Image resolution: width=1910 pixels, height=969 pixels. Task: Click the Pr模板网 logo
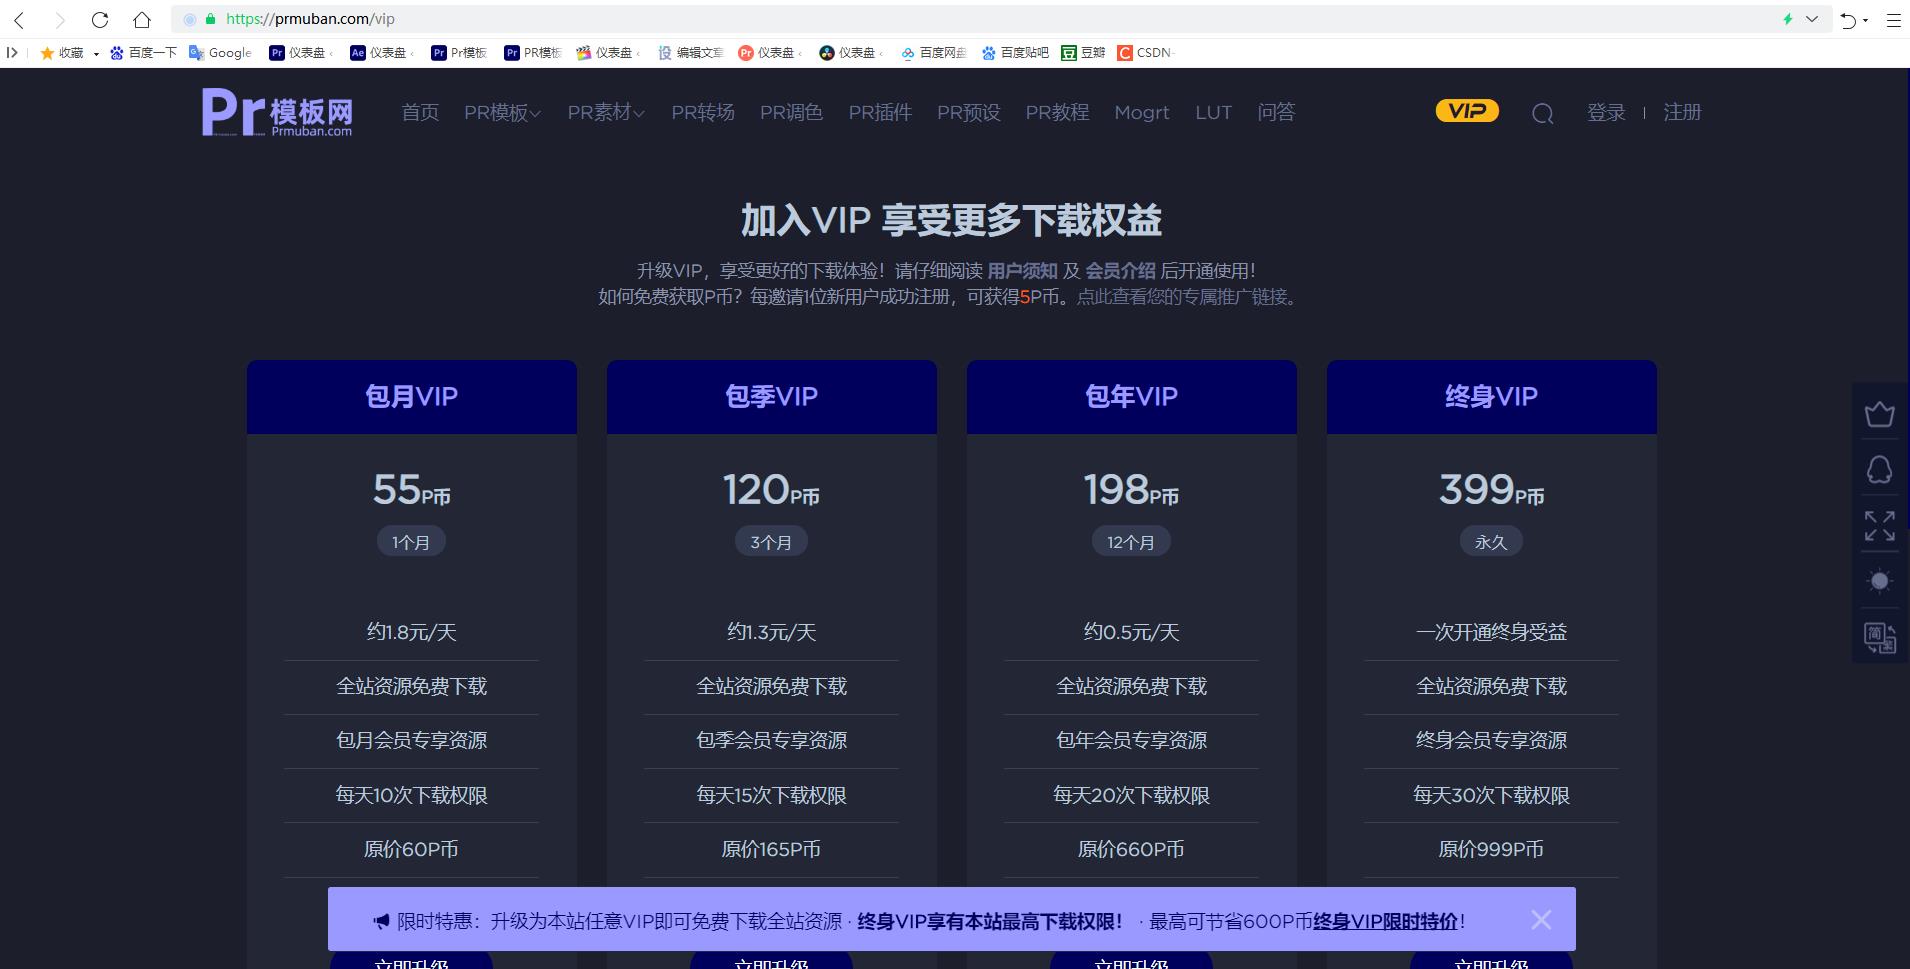click(x=274, y=112)
